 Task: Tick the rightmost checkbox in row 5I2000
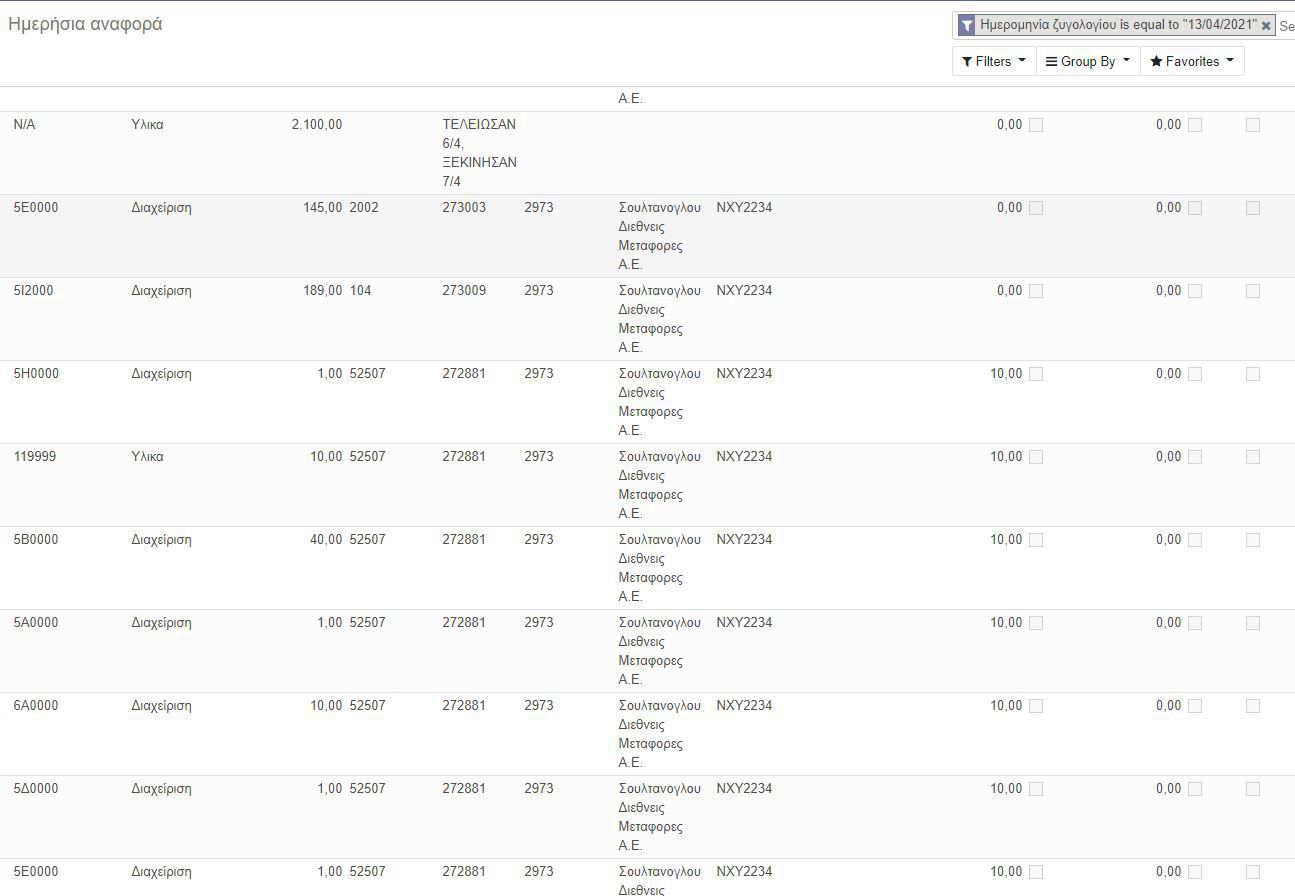(x=1253, y=291)
